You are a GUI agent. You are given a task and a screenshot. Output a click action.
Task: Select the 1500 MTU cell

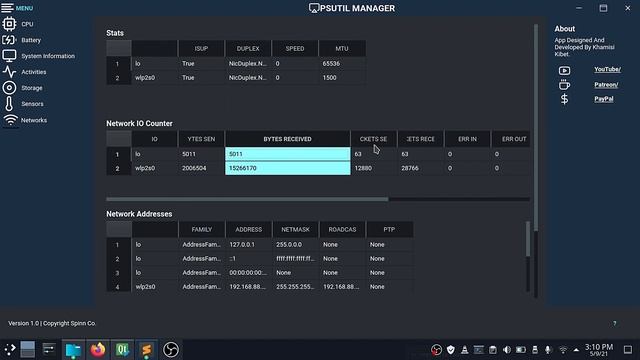click(342, 78)
